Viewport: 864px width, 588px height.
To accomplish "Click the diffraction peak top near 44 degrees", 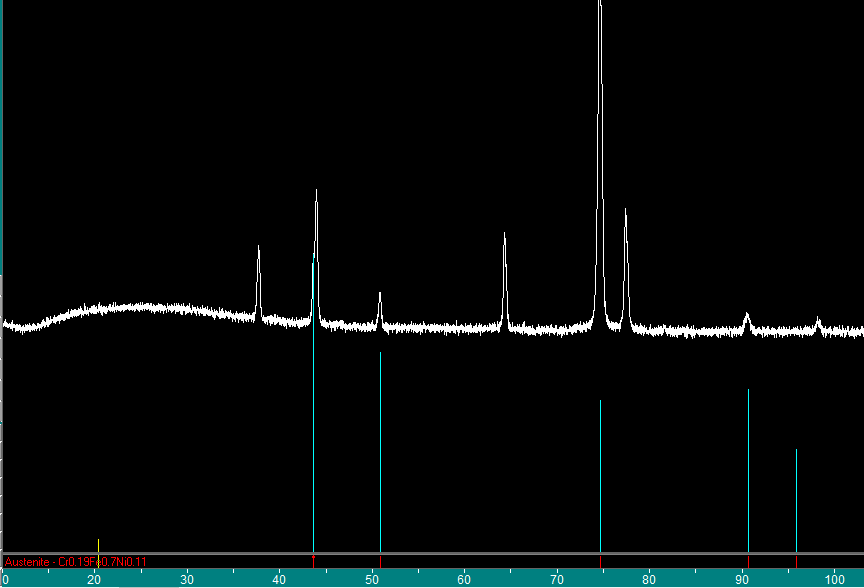I will 316,191.
